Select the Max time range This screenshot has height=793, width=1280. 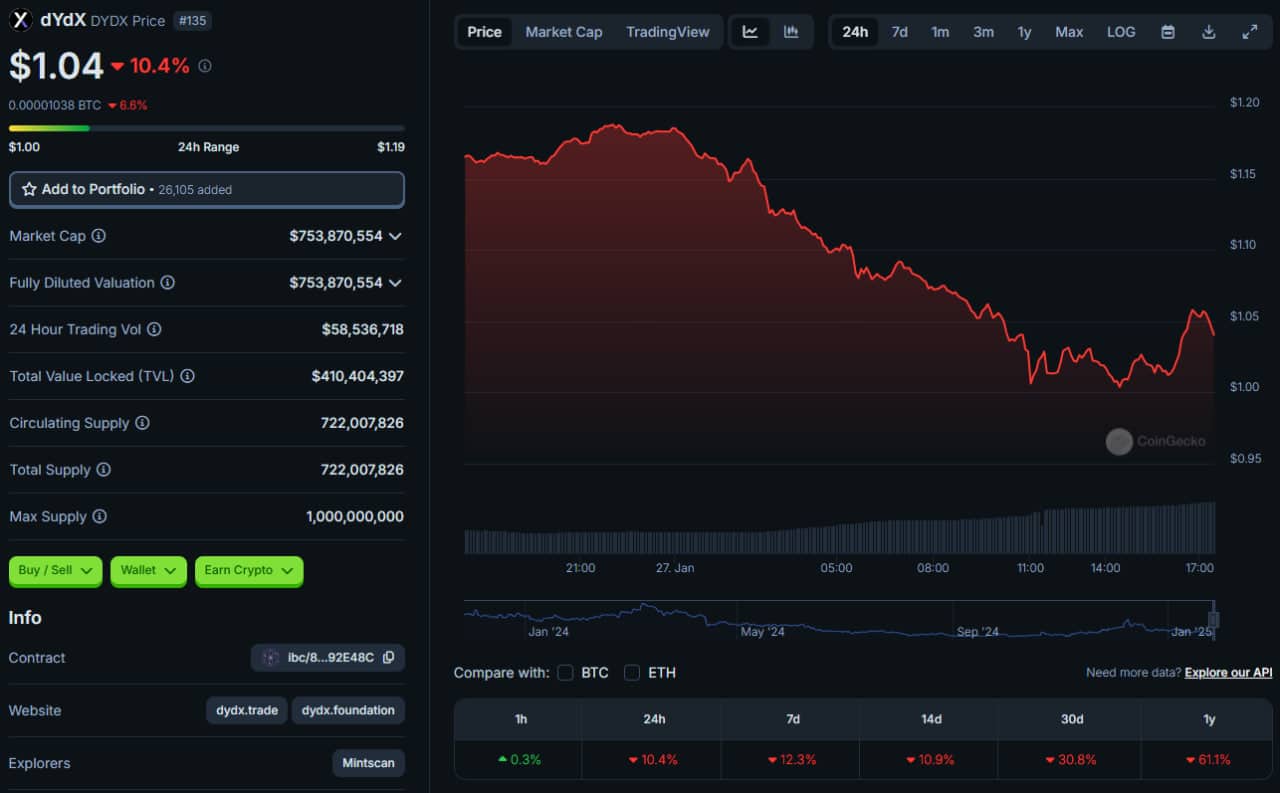[1069, 32]
